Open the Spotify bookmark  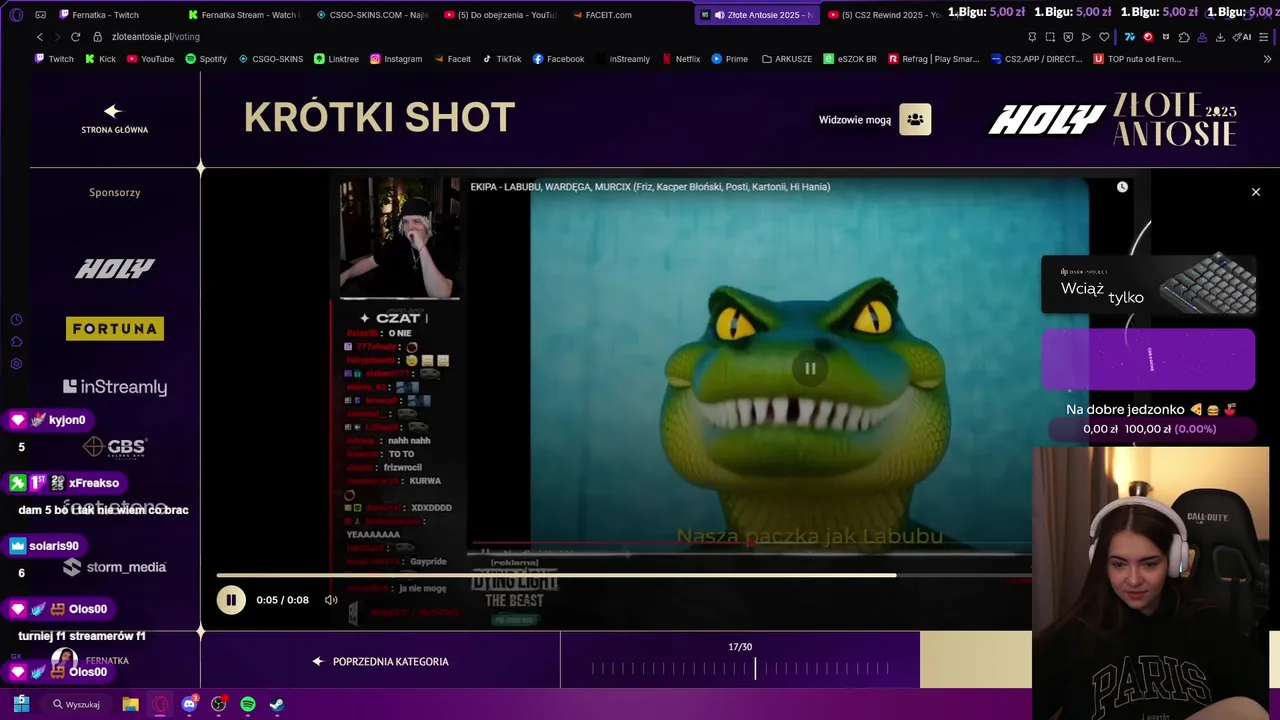pos(206,59)
